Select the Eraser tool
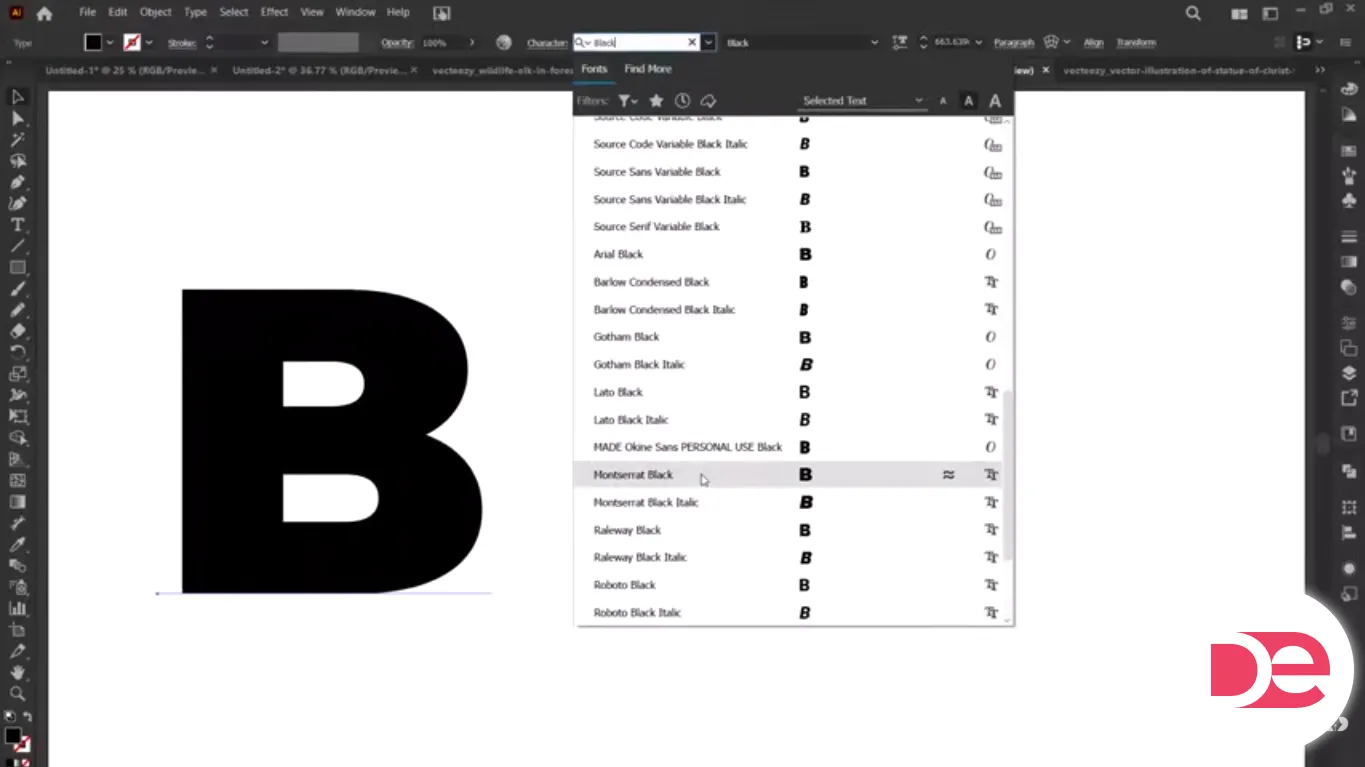This screenshot has height=767, width=1365. (x=17, y=331)
